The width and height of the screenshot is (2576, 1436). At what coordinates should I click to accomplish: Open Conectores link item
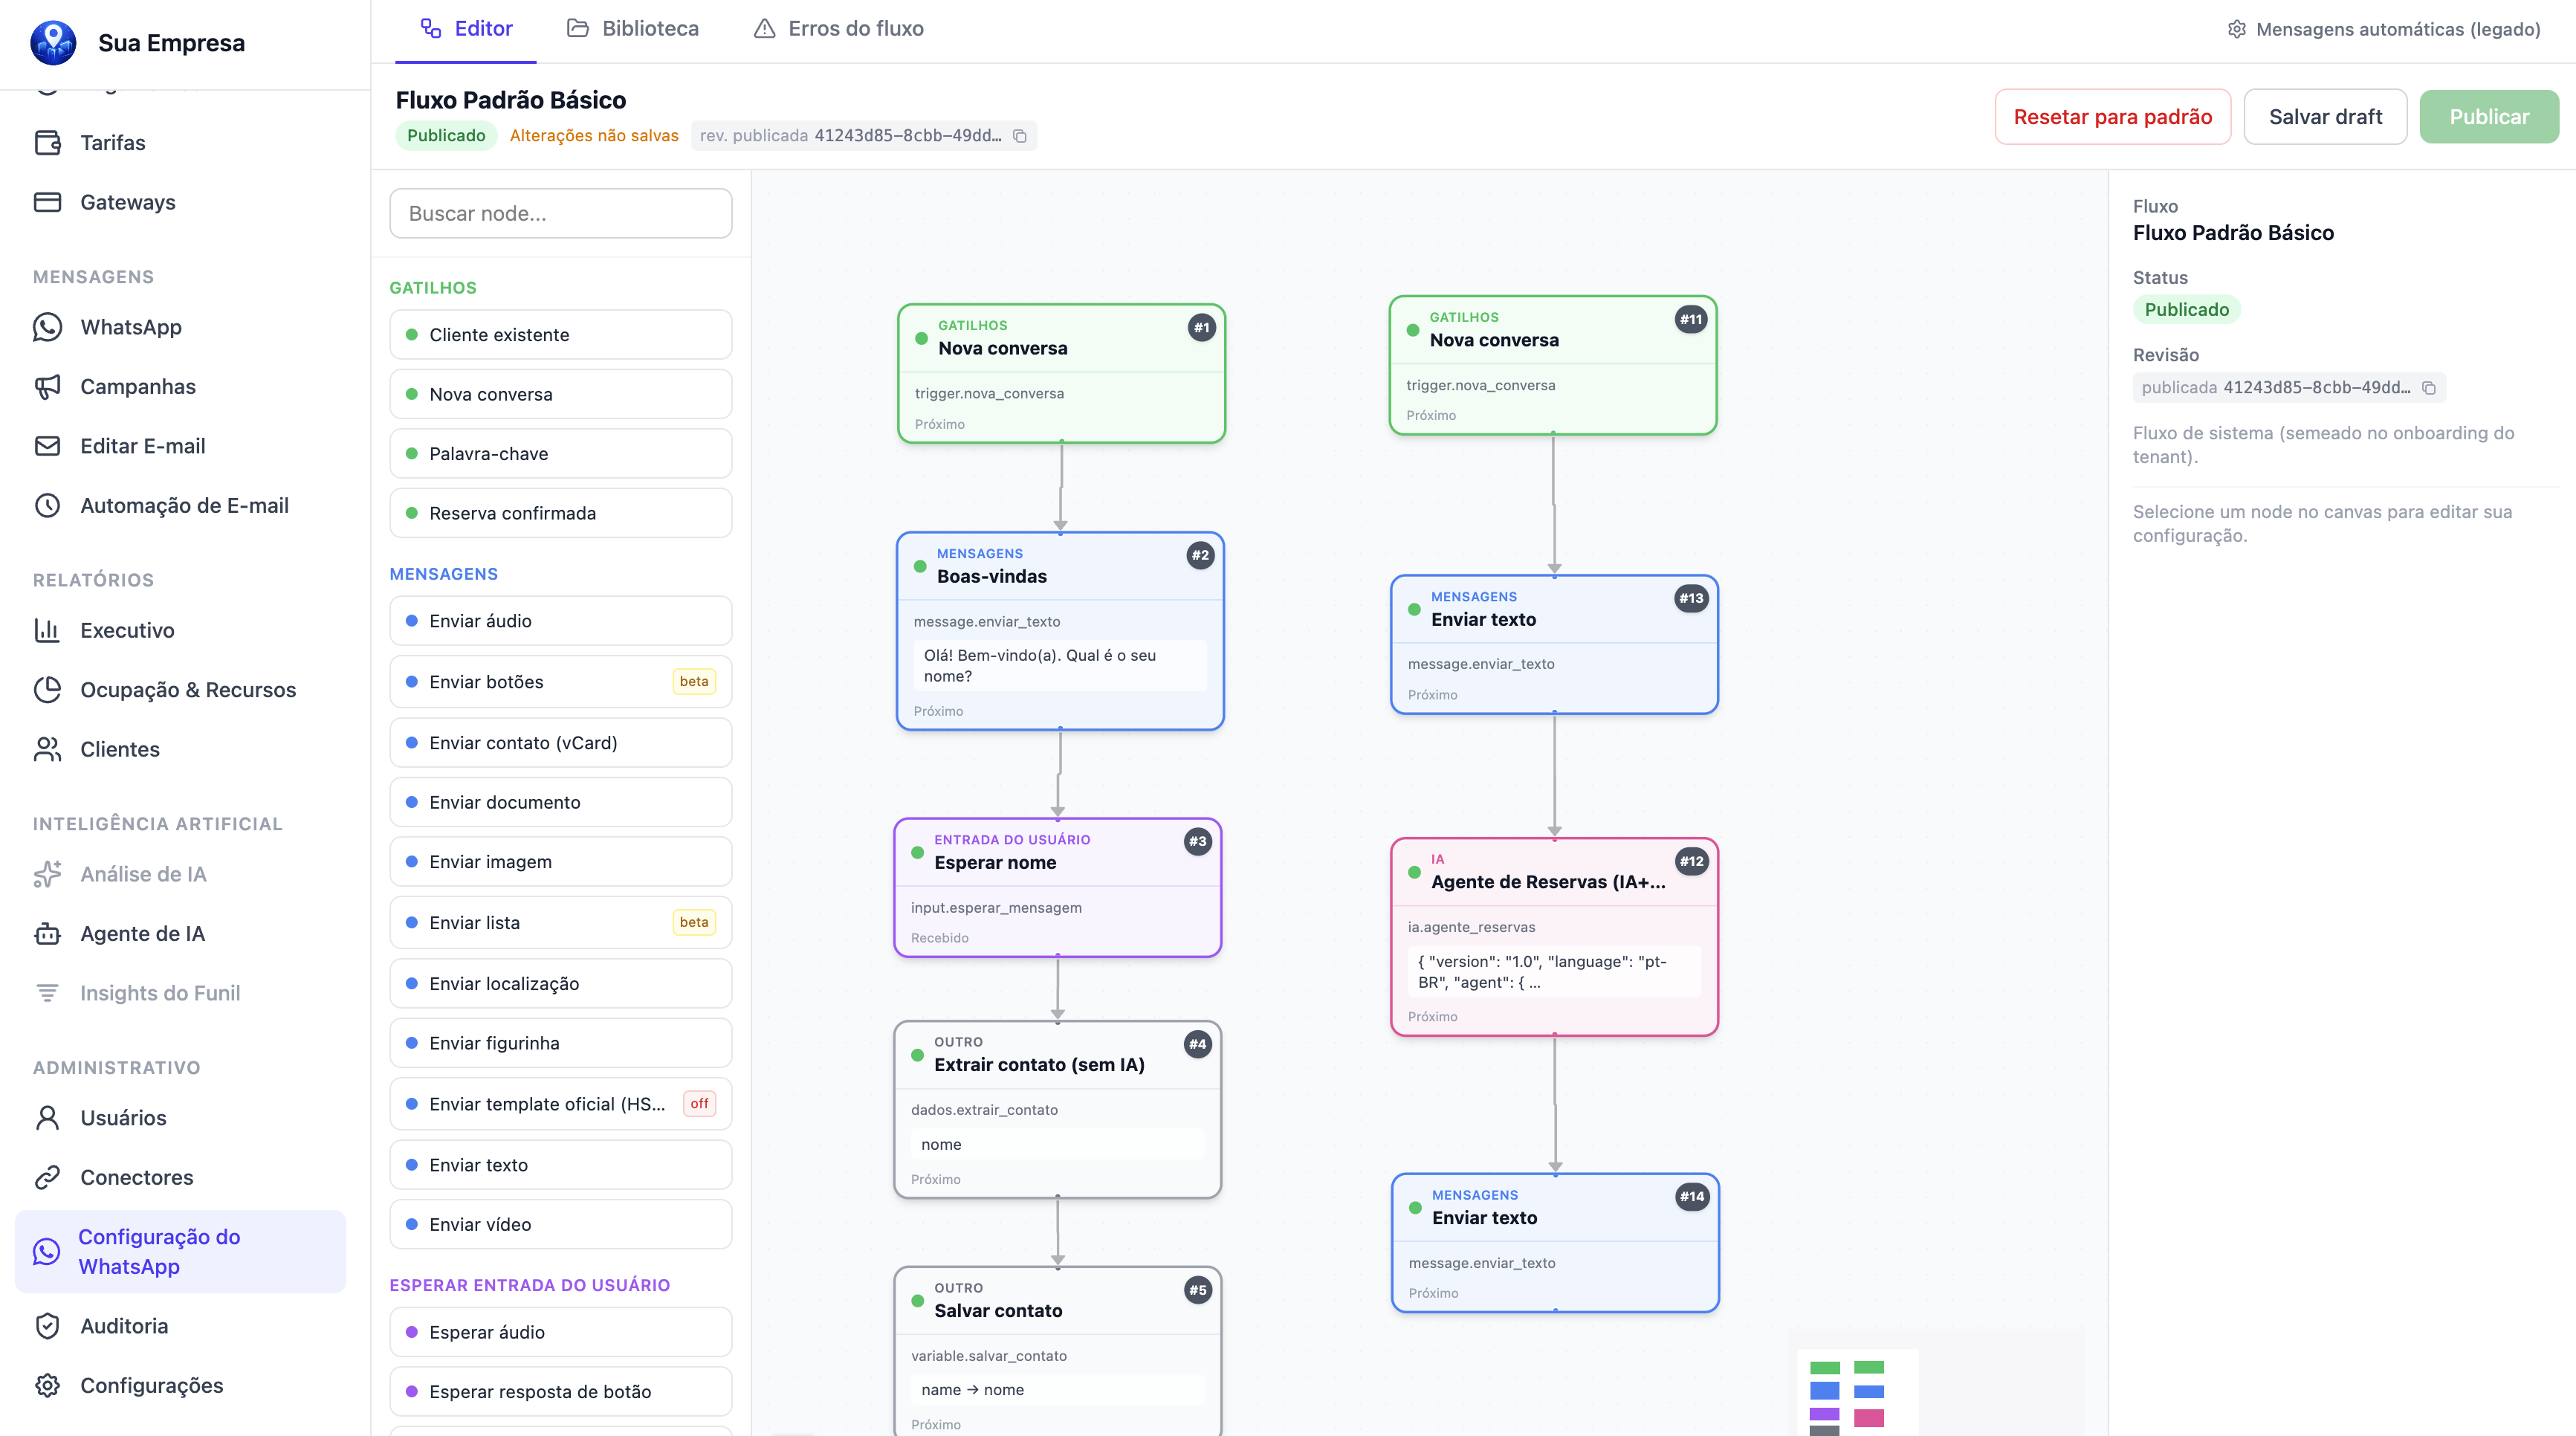coord(137,1177)
